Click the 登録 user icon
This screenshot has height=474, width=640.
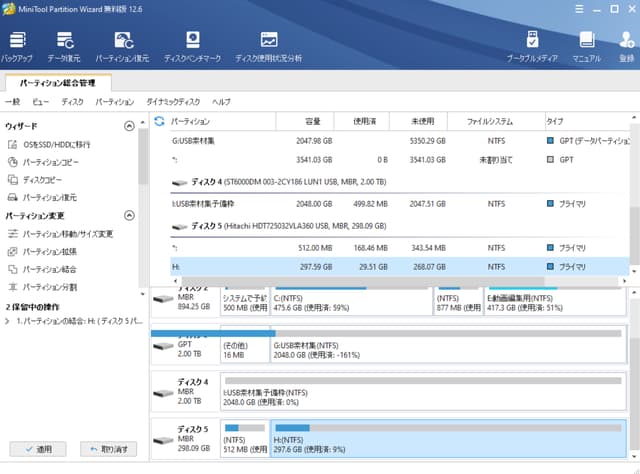(627, 47)
